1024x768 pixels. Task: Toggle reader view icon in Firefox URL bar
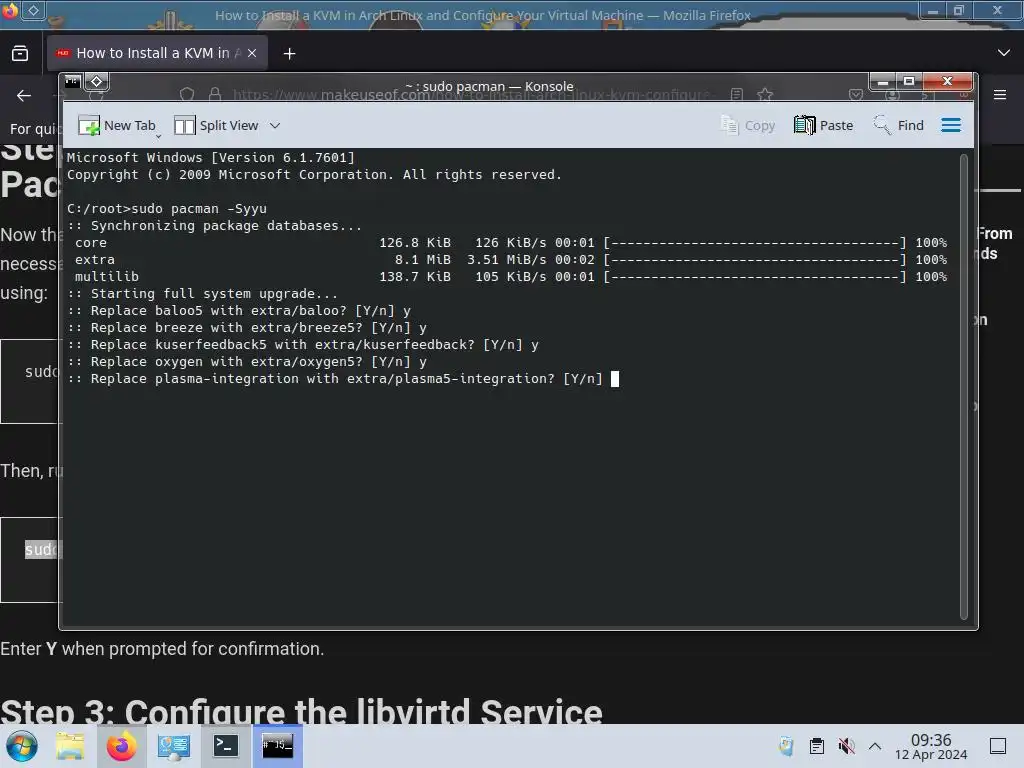point(737,95)
